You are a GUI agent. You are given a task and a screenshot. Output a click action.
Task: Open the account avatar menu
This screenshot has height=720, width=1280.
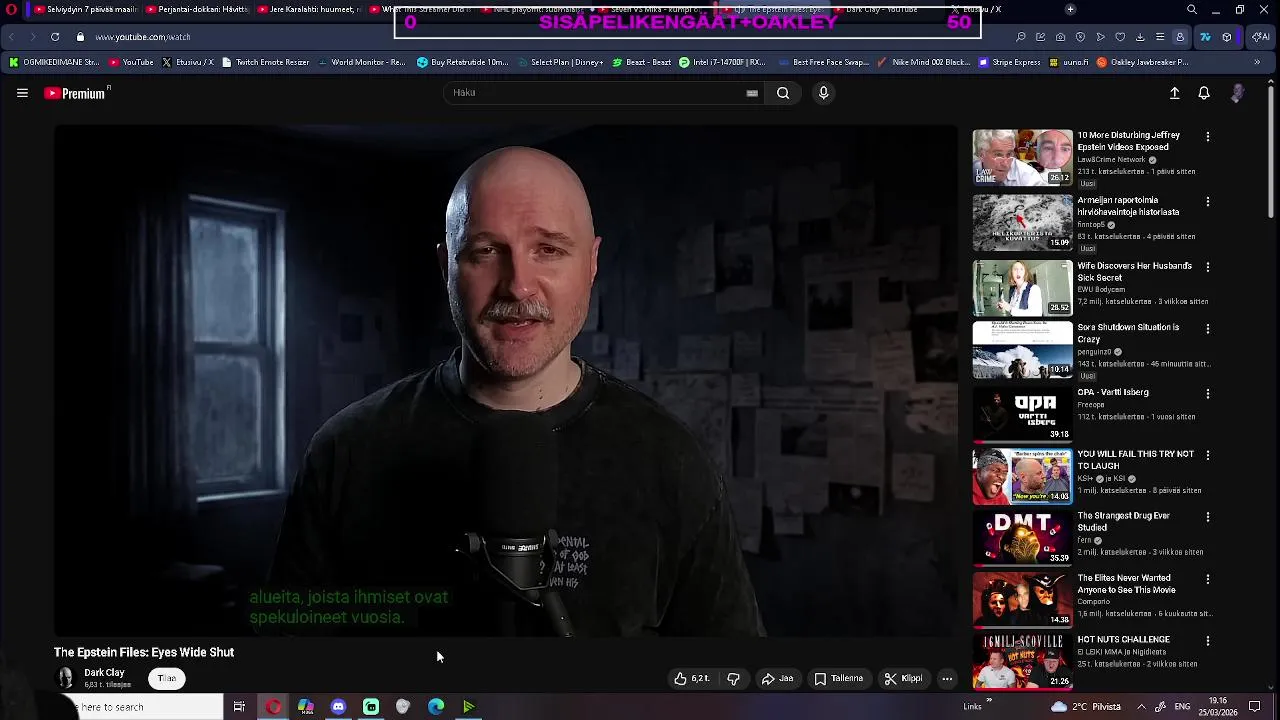1237,93
